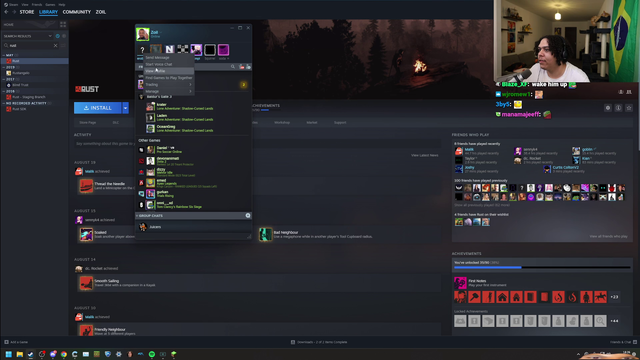Open Rust game settings gear icon
The height and width of the screenshot is (360, 640).
[x=608, y=108]
